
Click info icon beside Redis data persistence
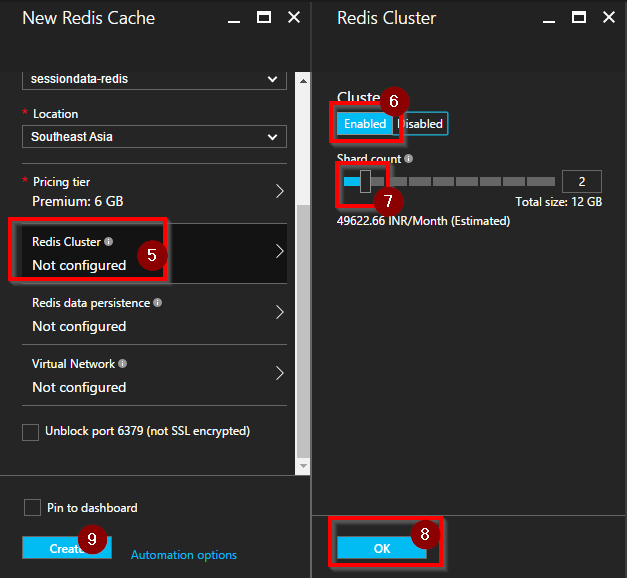point(158,303)
